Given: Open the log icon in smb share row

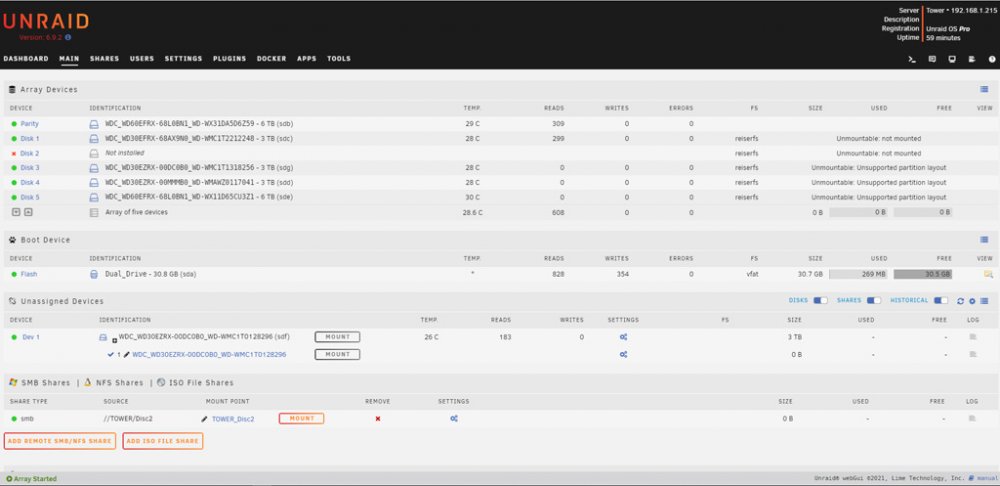Looking at the screenshot, I should click(x=973, y=419).
